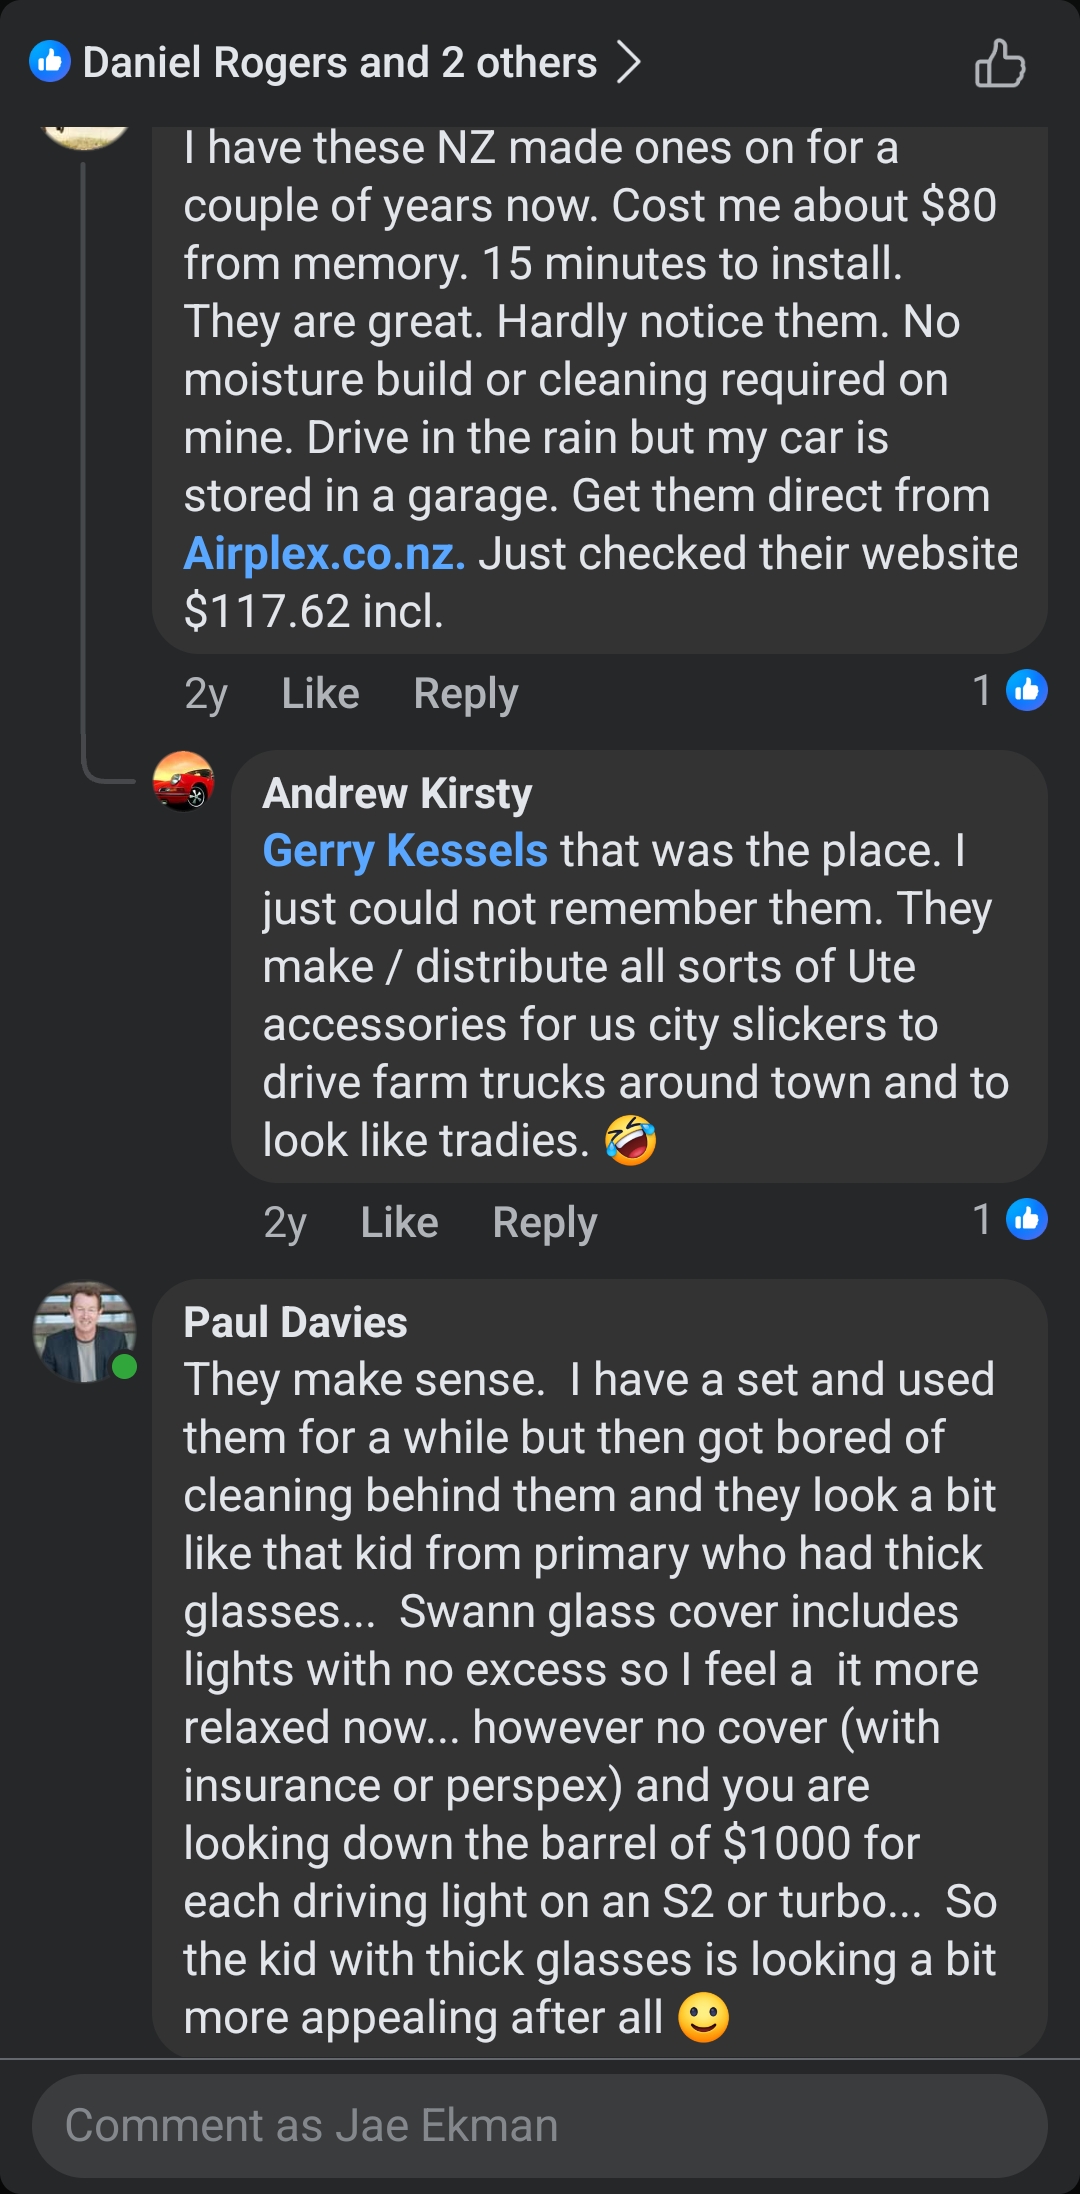Like Andrew Kirsty's reply via the Like text
The width and height of the screenshot is (1080, 2194).
click(x=398, y=1221)
